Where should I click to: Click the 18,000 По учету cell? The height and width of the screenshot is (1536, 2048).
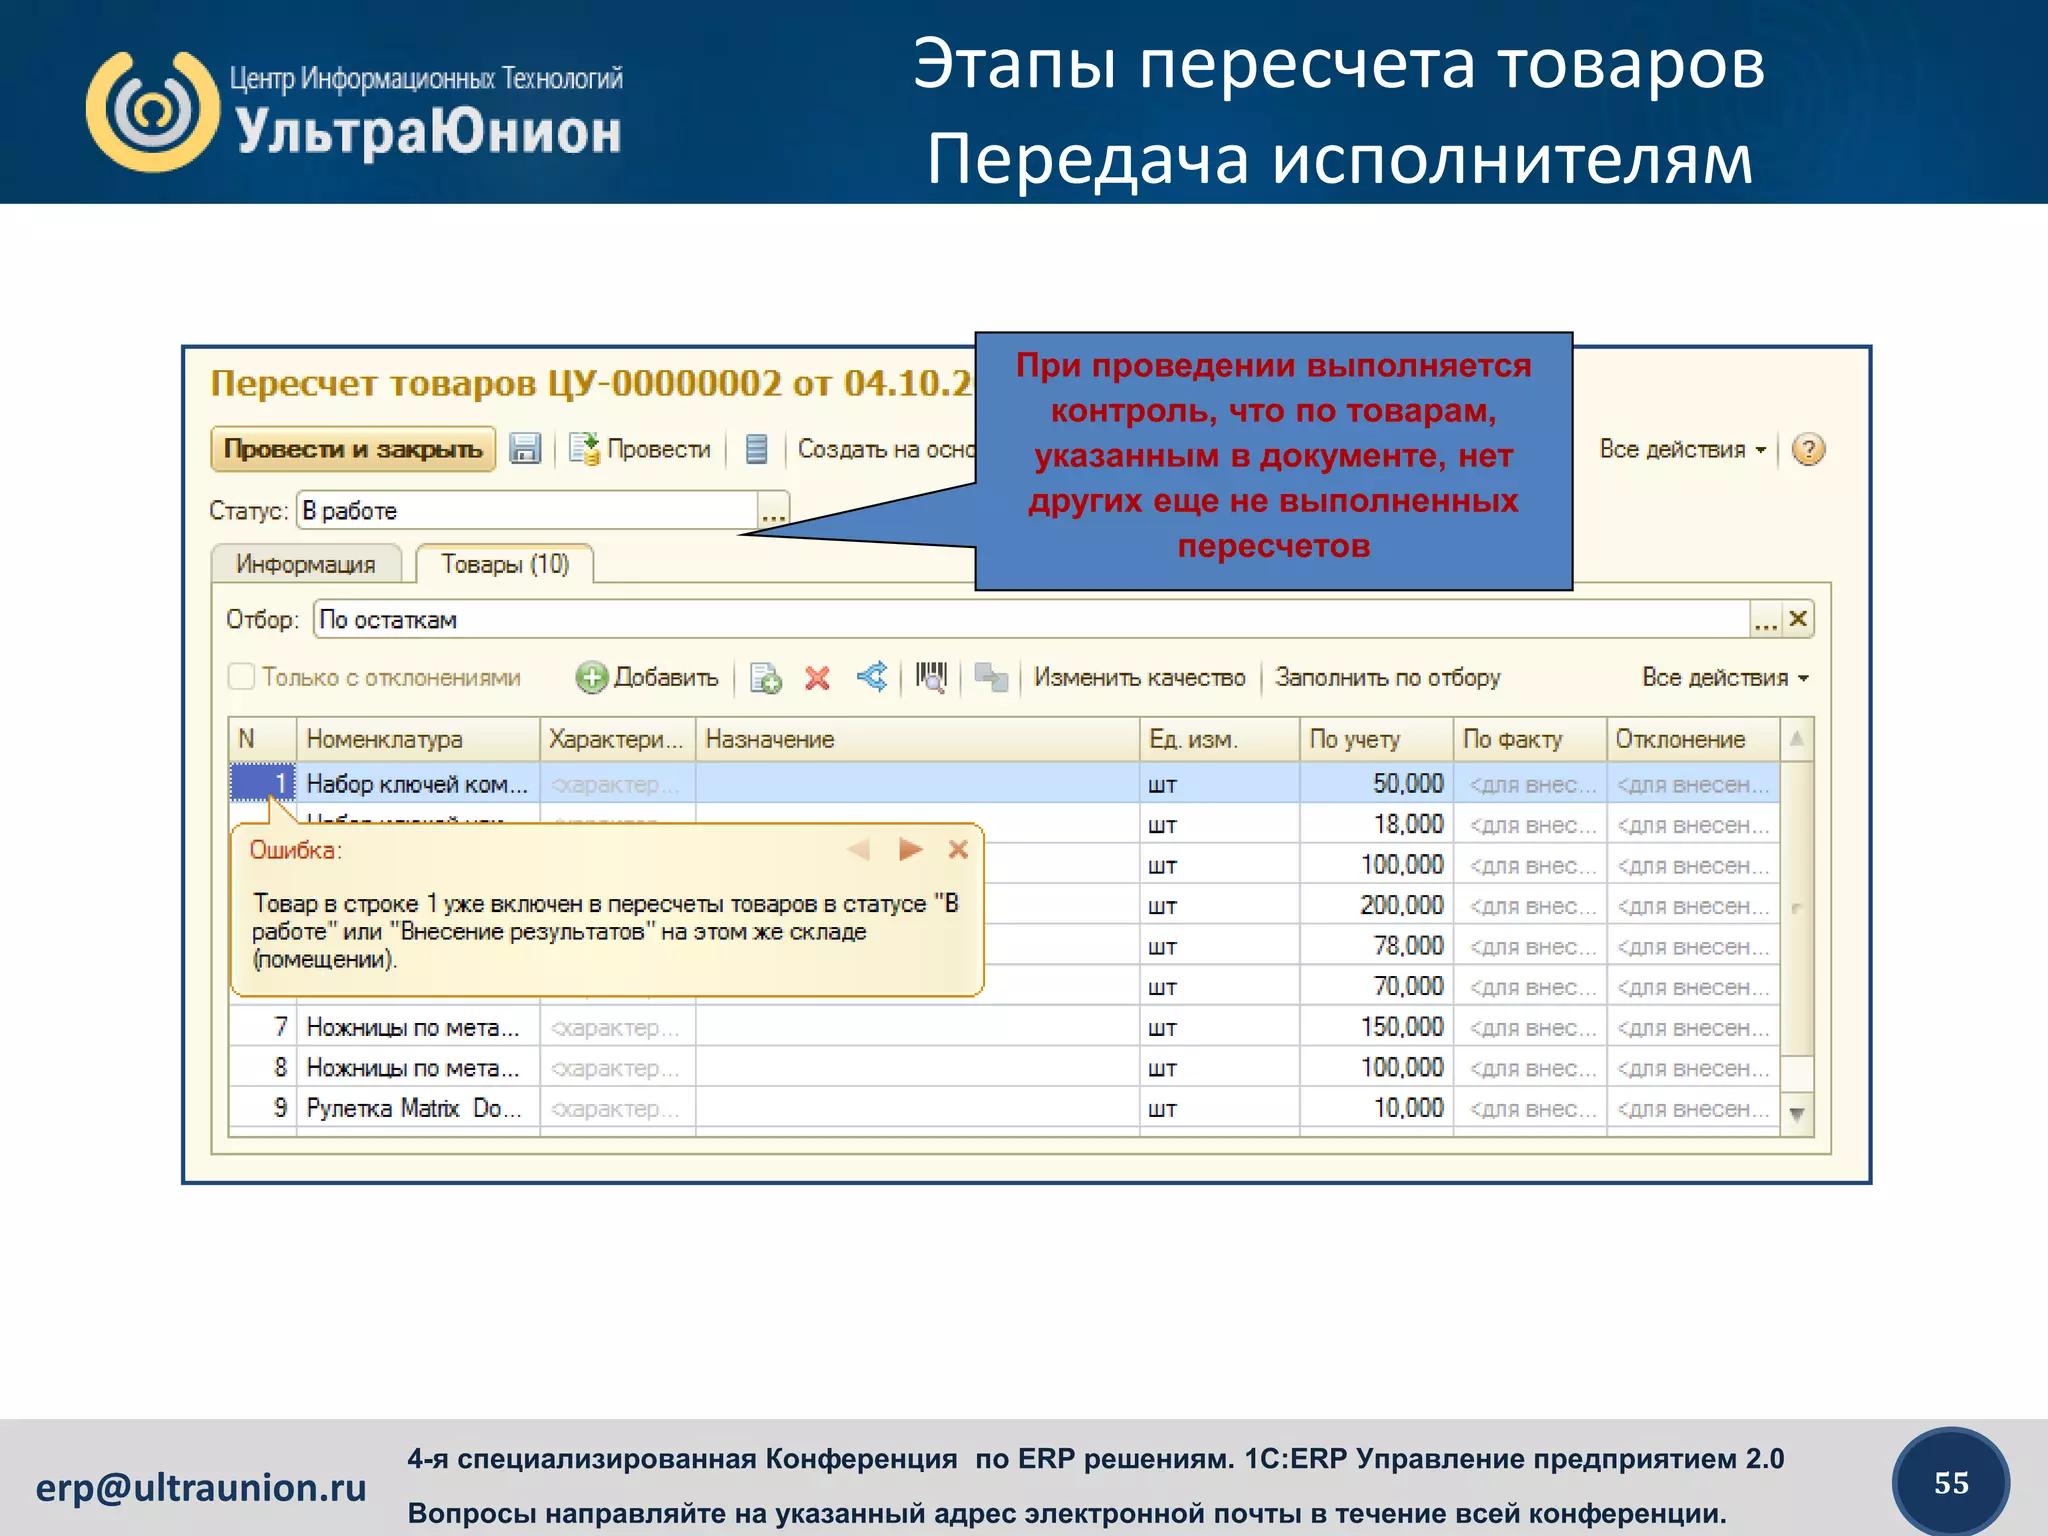pos(1376,825)
